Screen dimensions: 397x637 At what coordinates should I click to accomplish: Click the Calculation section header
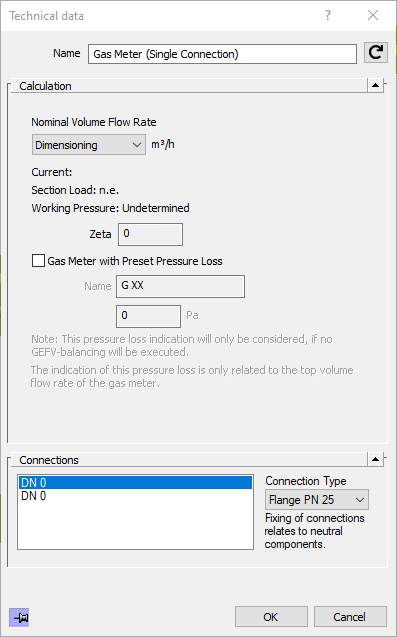coord(46,86)
